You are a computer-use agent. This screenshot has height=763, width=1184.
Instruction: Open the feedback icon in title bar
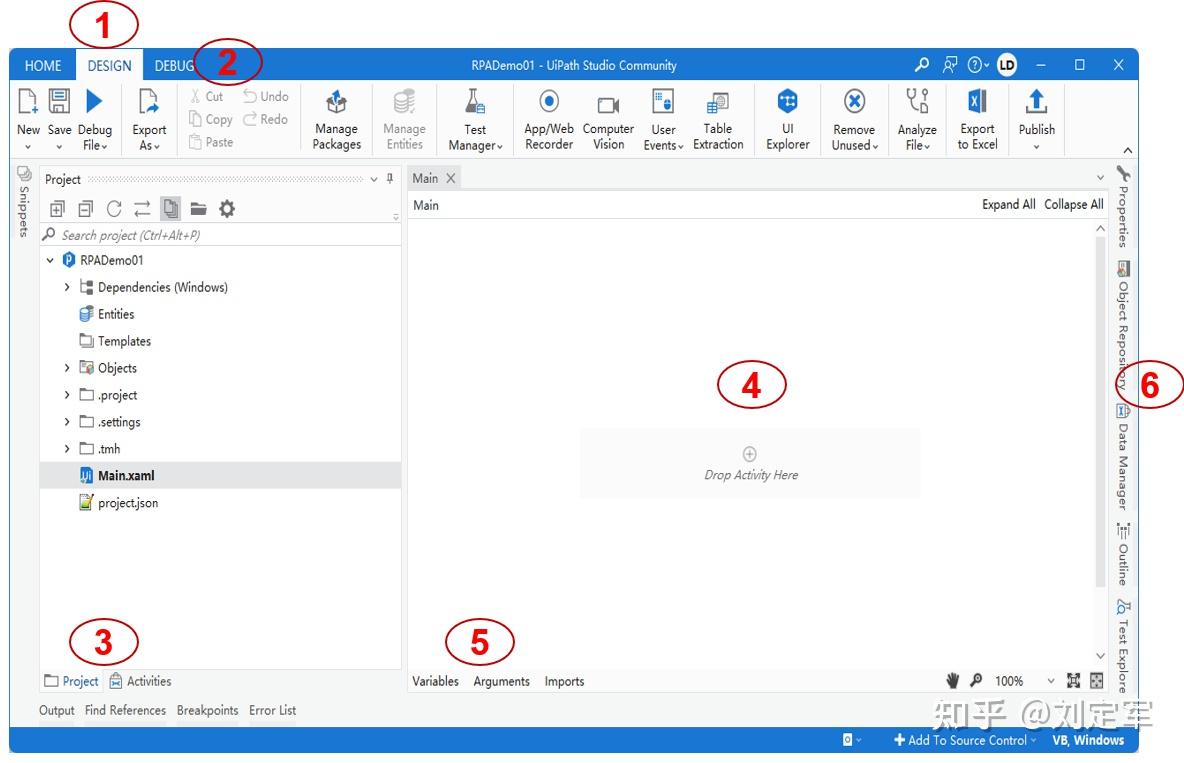(950, 65)
